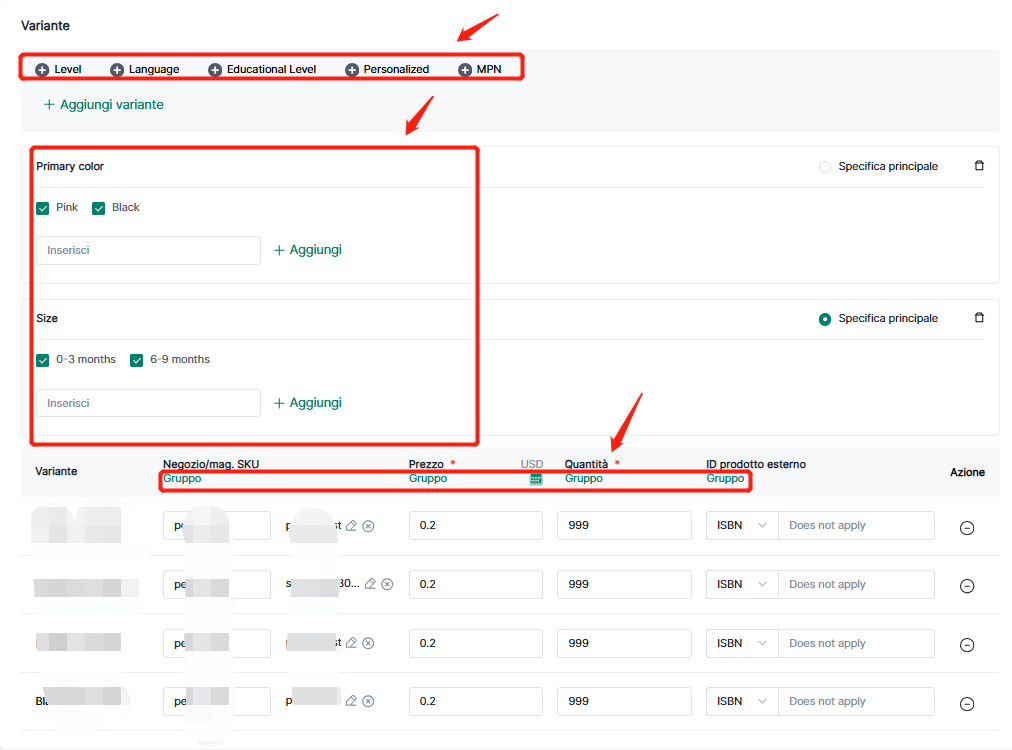Image resolution: width=1012 pixels, height=750 pixels.
Task: Add the Level variant with plus icon
Action: [42, 70]
